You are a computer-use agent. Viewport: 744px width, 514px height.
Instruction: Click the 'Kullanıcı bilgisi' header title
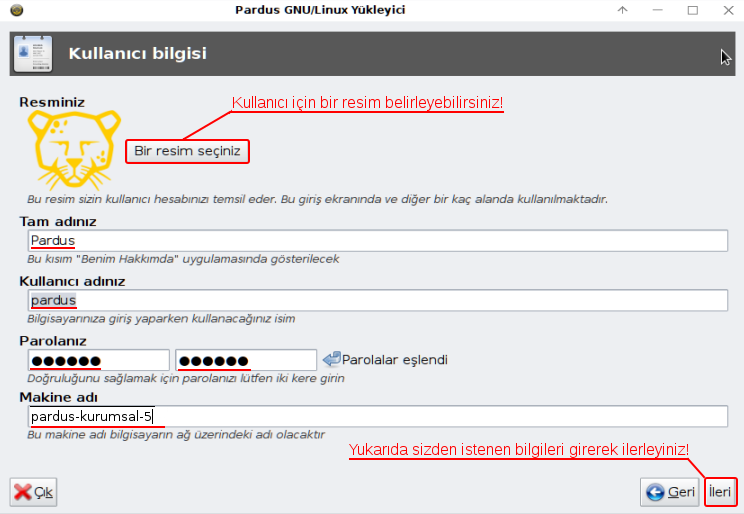point(137,53)
